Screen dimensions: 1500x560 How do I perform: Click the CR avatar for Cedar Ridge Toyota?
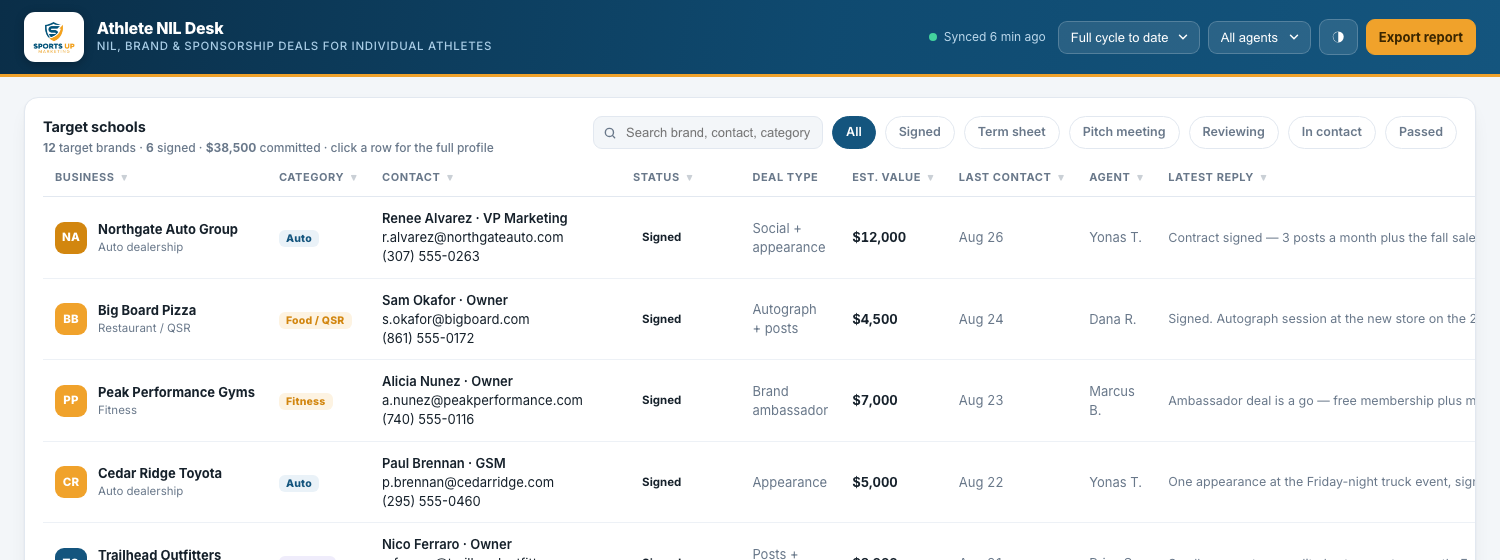coord(71,482)
